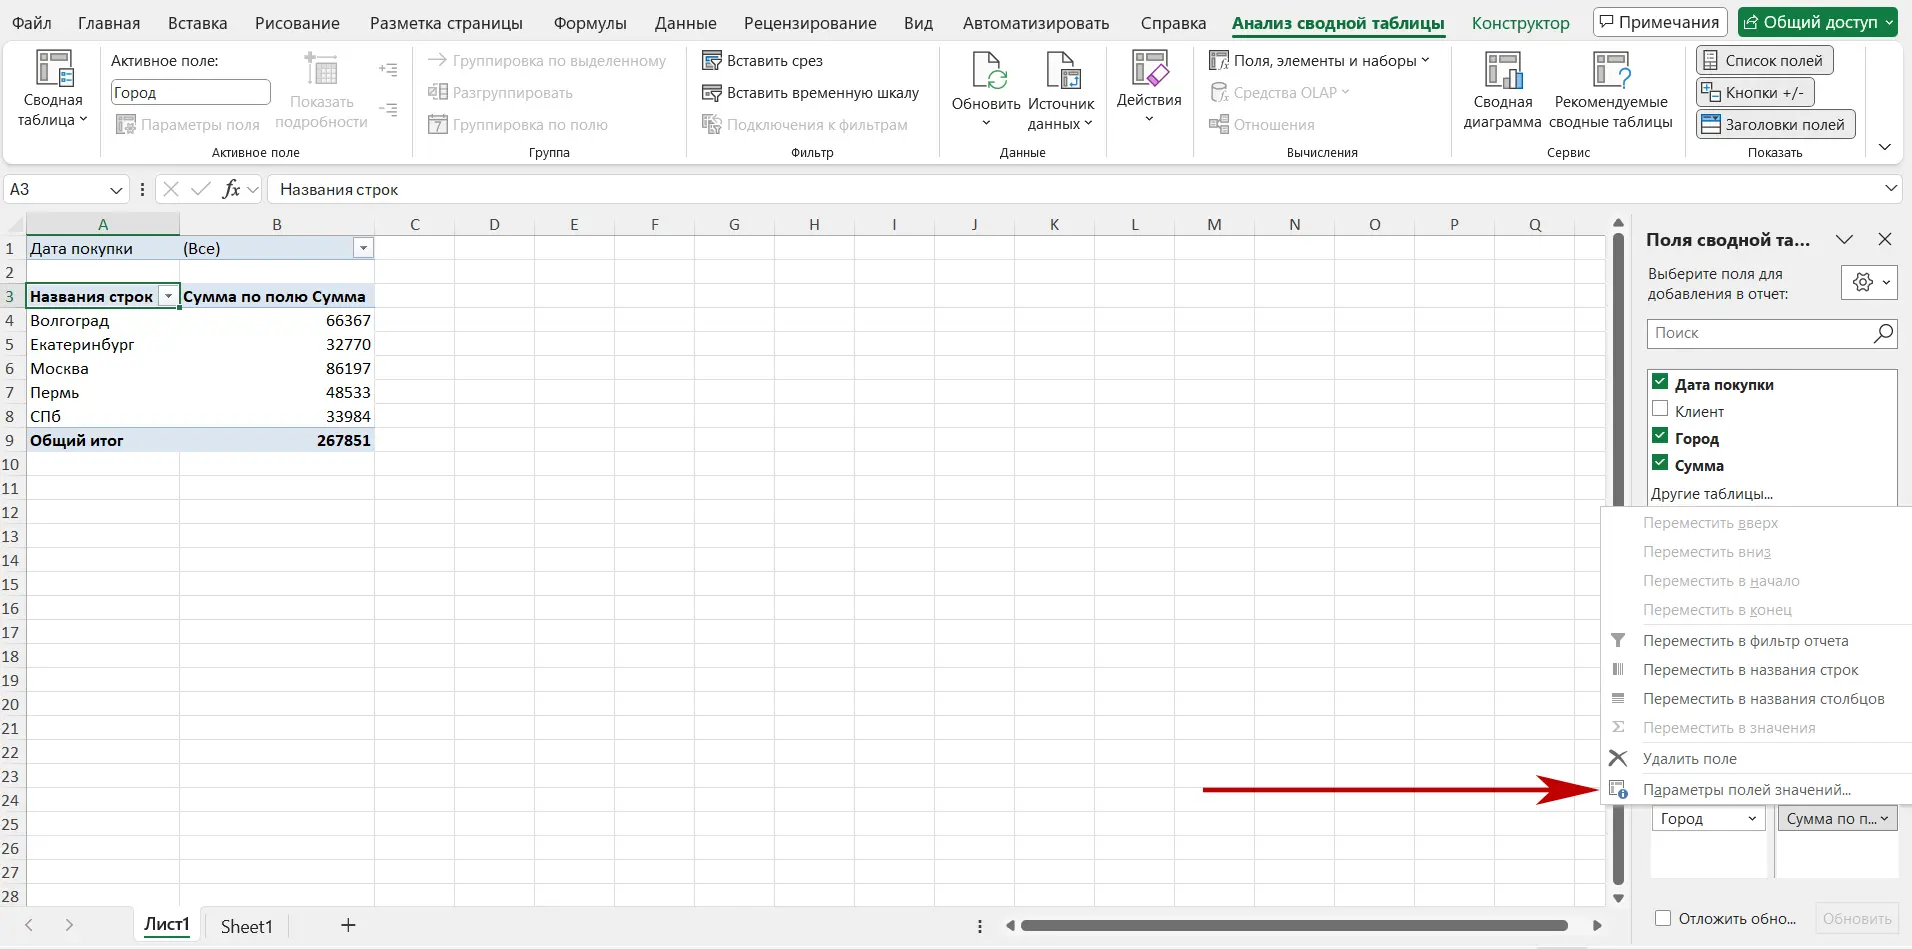1912x949 pixels.
Task: Select Параметры полей значений menu item
Action: pos(1746,790)
